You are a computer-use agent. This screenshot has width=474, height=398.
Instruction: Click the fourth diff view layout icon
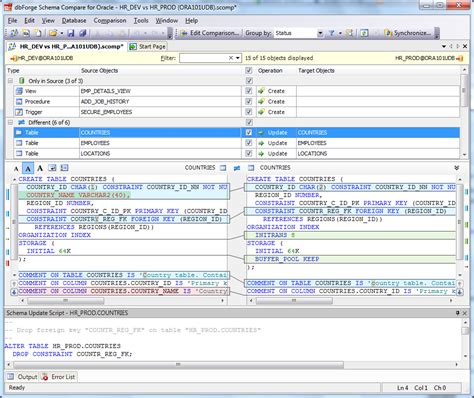(52, 168)
